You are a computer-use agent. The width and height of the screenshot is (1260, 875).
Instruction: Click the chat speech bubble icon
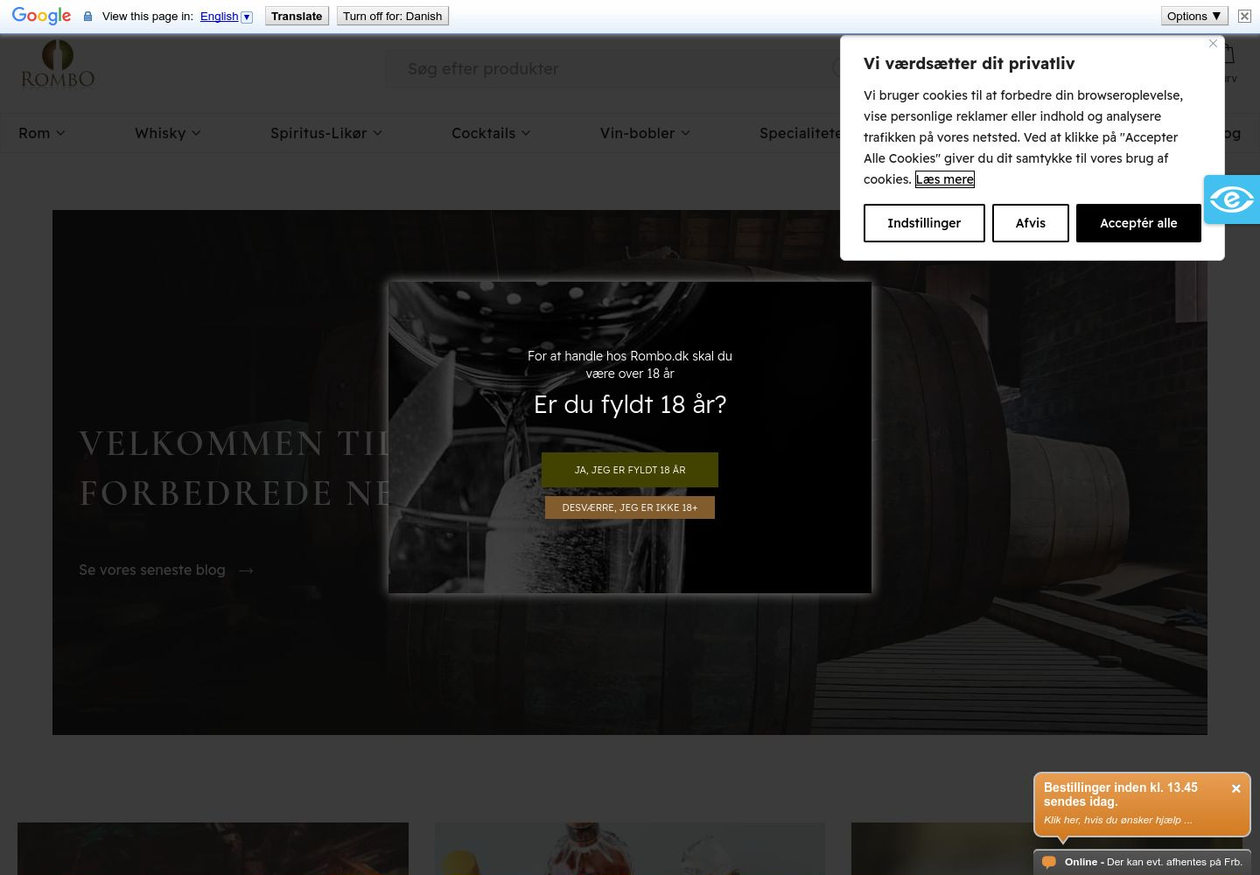1048,862
